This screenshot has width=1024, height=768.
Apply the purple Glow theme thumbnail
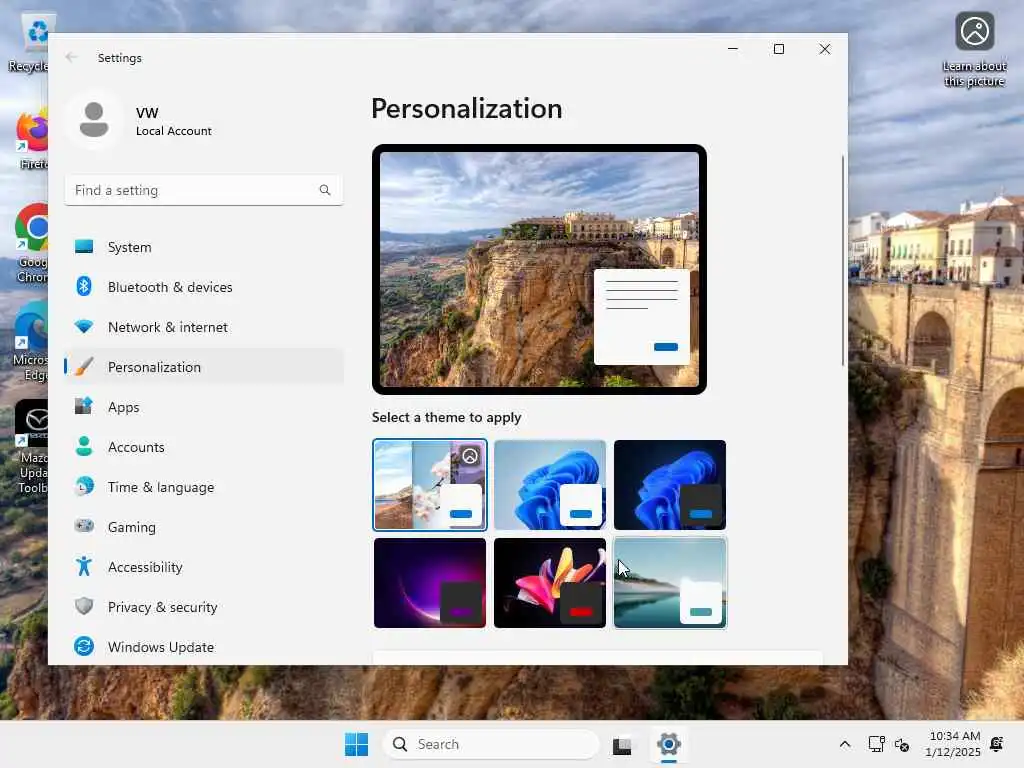(430, 583)
